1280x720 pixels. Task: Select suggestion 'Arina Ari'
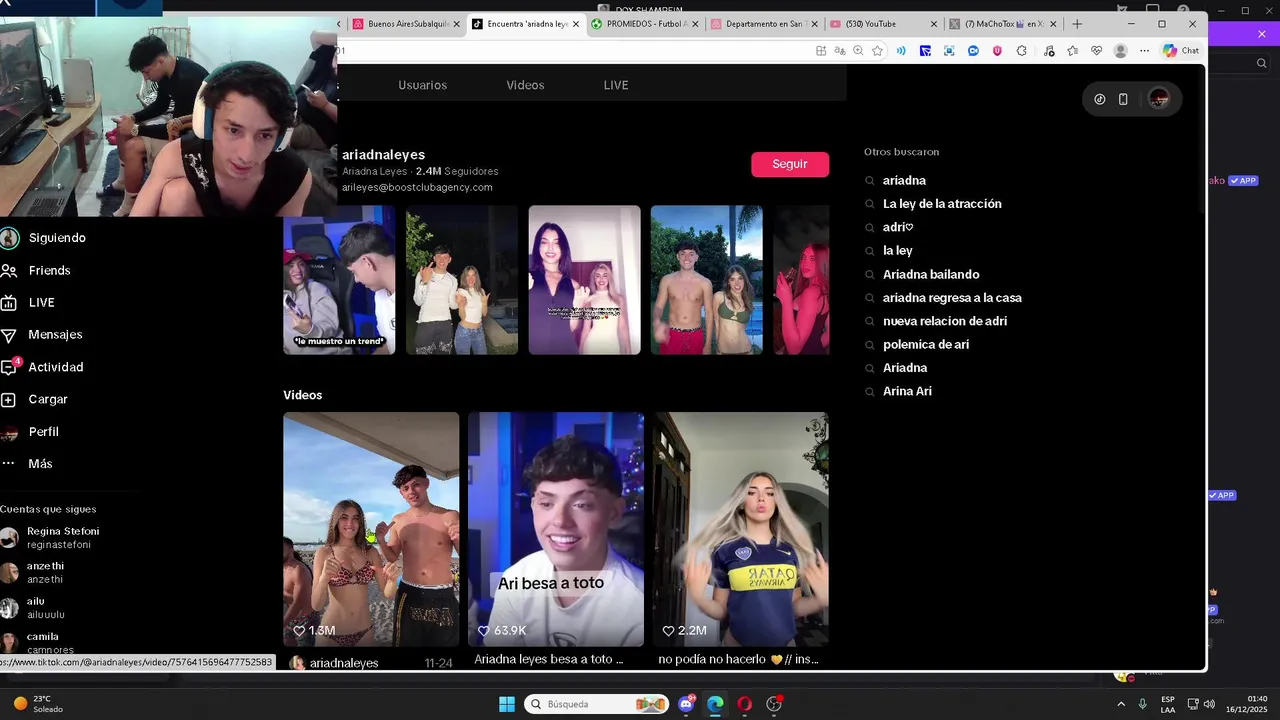pos(907,391)
